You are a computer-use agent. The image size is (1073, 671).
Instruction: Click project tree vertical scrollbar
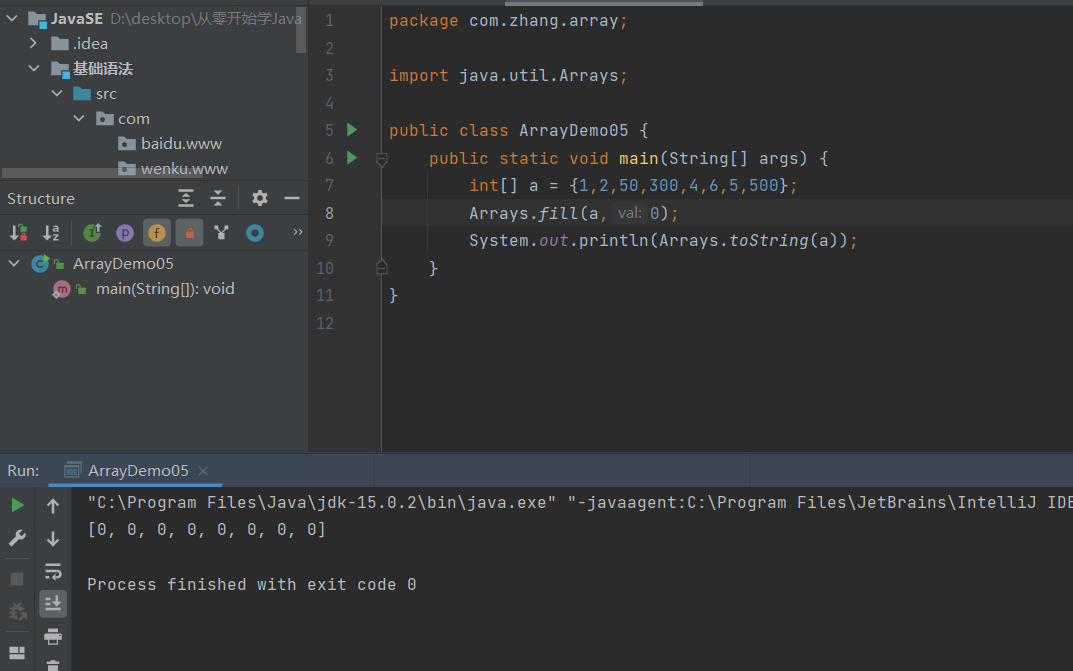(x=301, y=31)
